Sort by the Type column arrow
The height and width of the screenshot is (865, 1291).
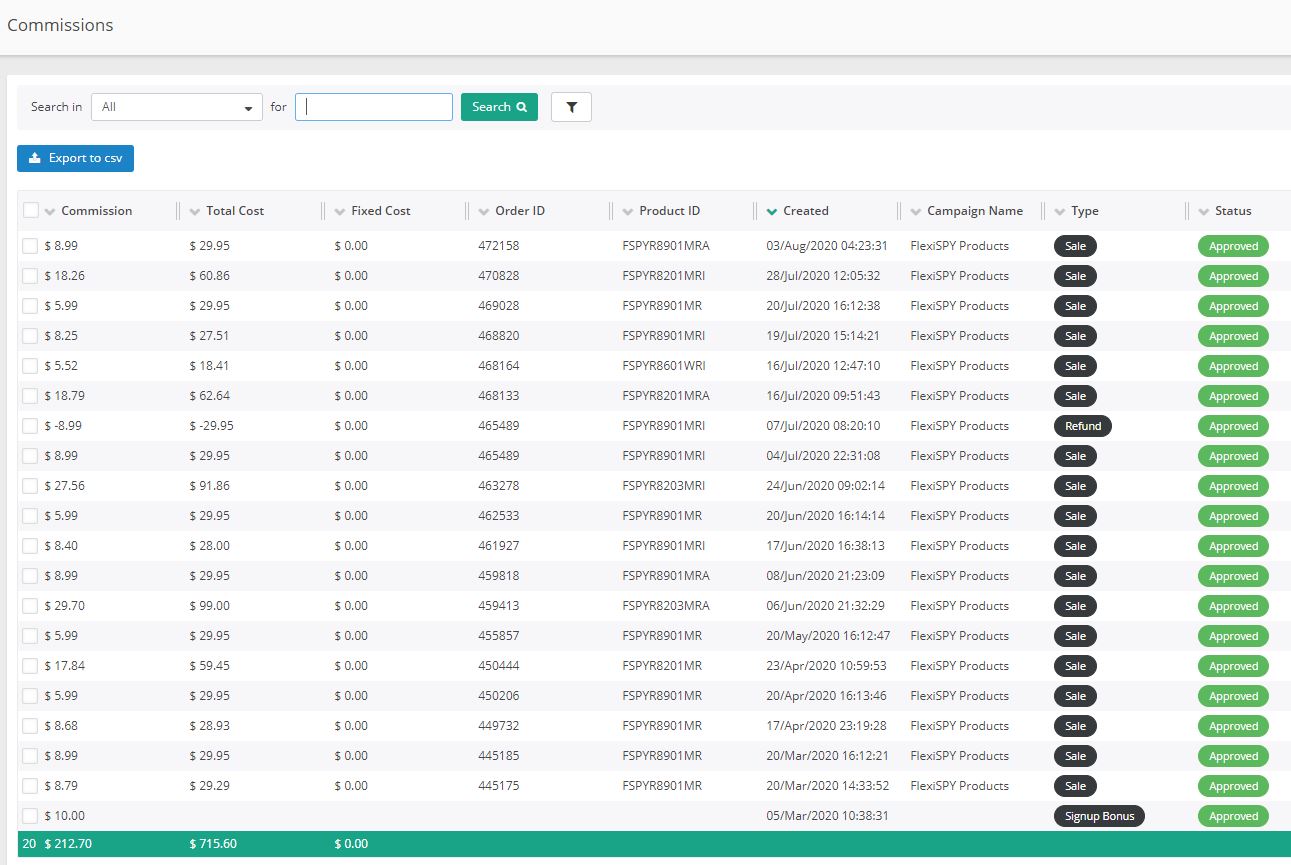click(x=1060, y=211)
